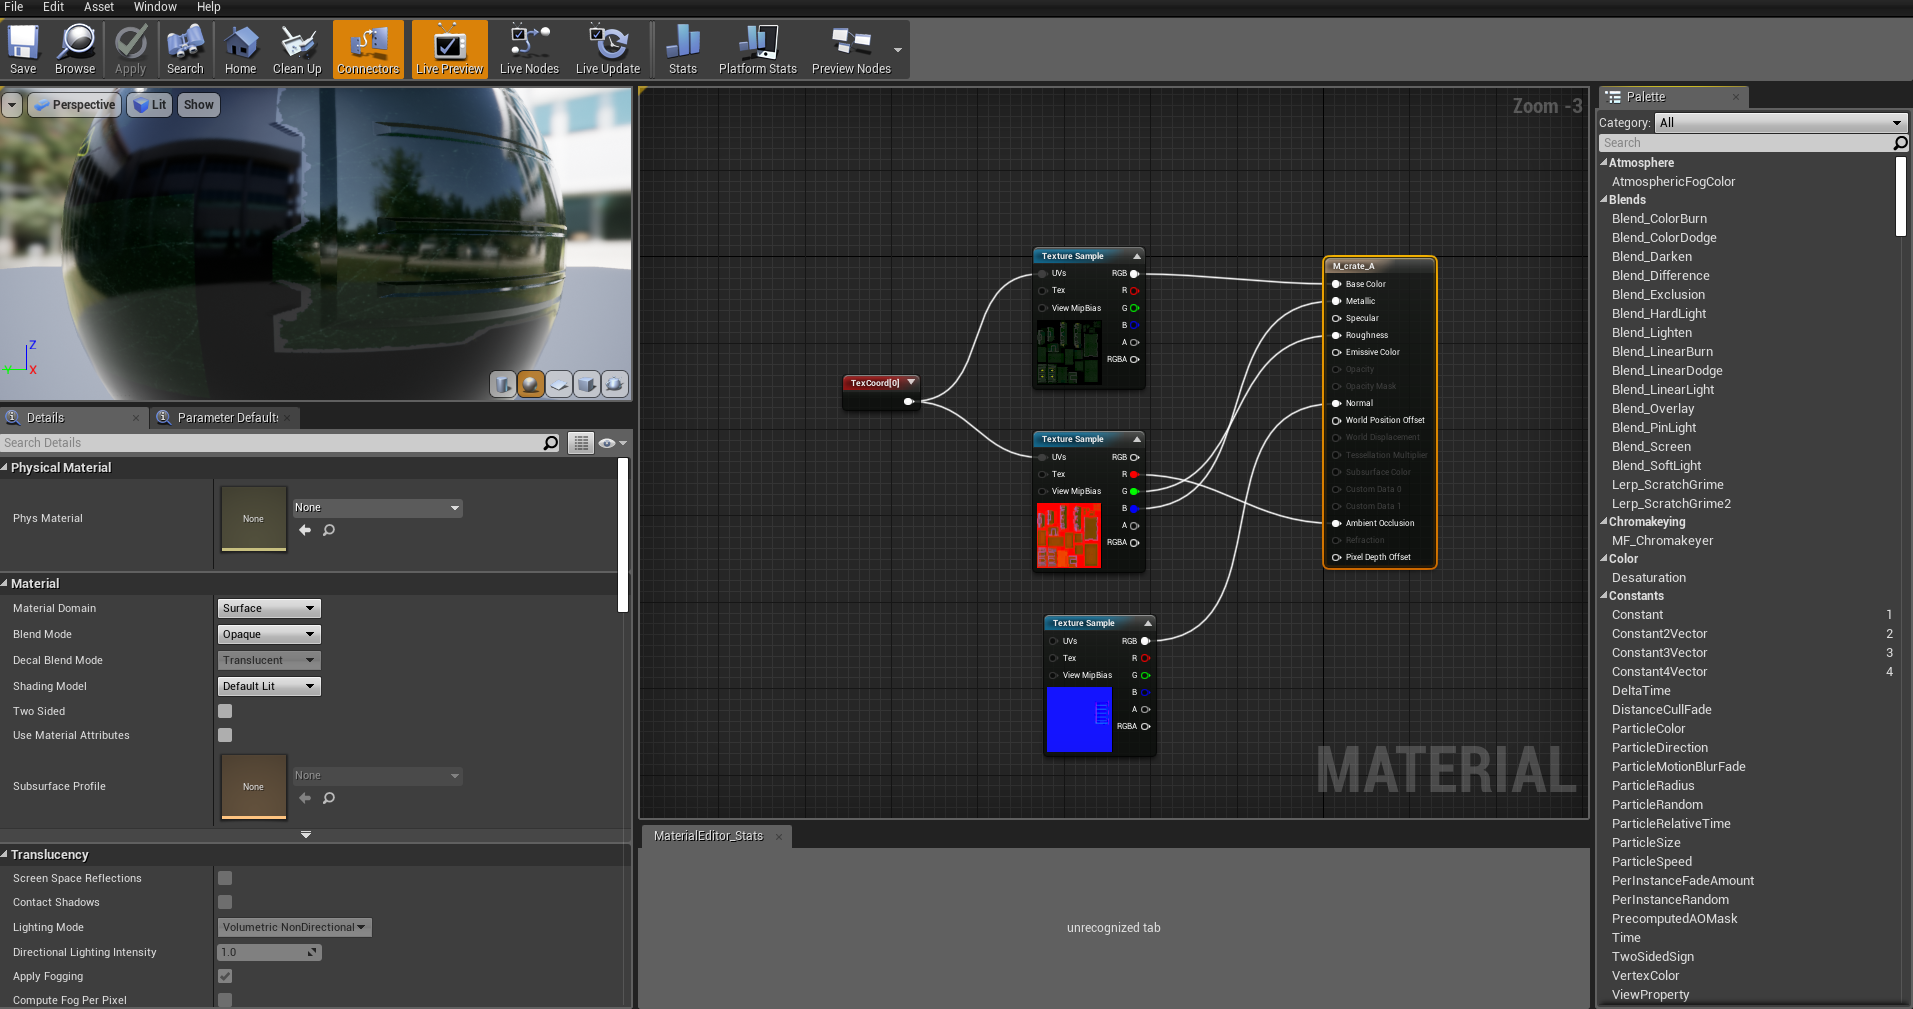This screenshot has height=1009, width=1913.
Task: Collapse the Blends category in Palette
Action: 1607,199
